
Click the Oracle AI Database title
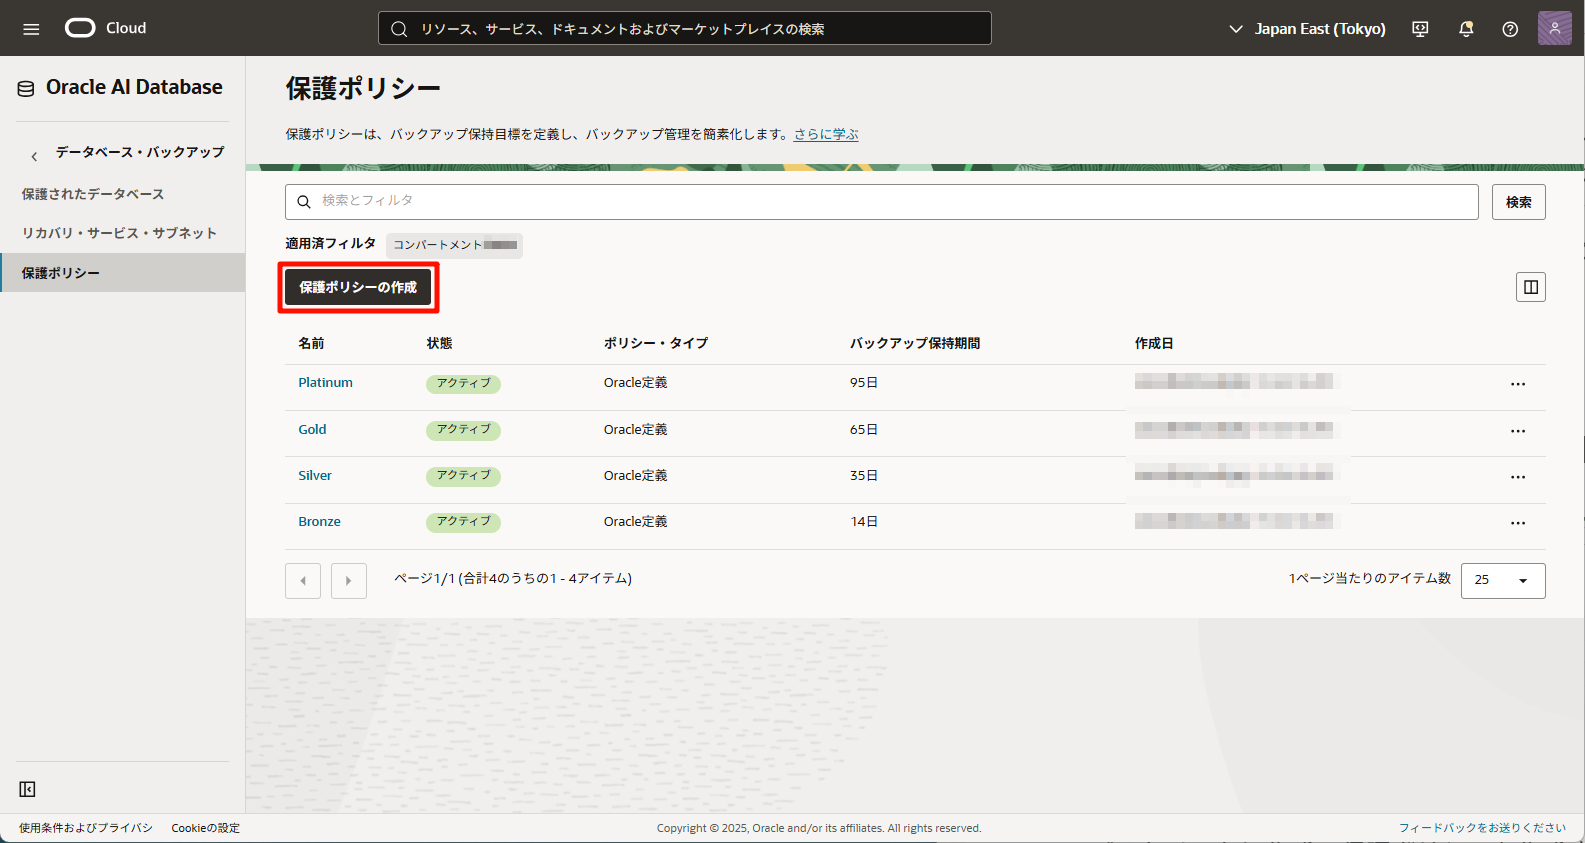[134, 87]
